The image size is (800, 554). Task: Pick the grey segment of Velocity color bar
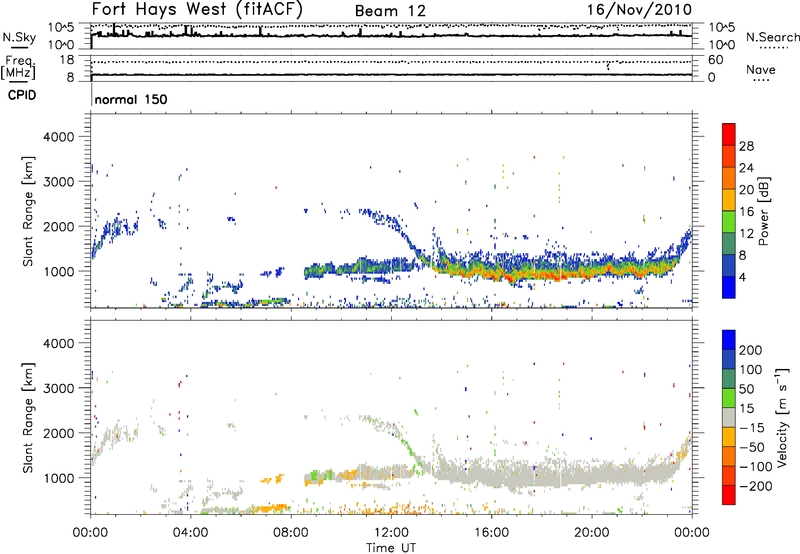(729, 418)
